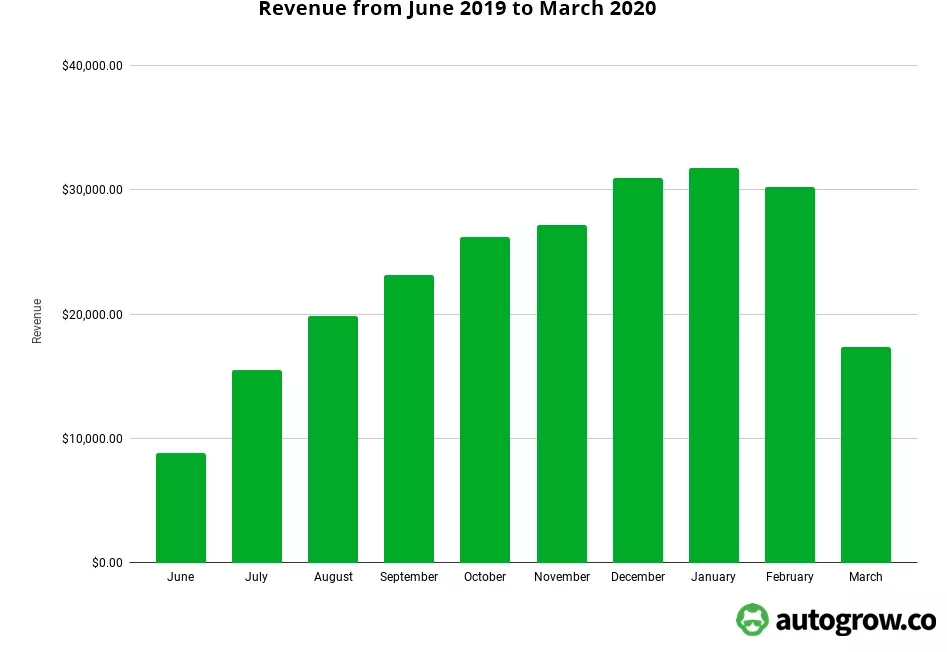Viewport: 947px width, 652px height.
Task: Click the $10,000.00 axis label
Action: point(92,439)
